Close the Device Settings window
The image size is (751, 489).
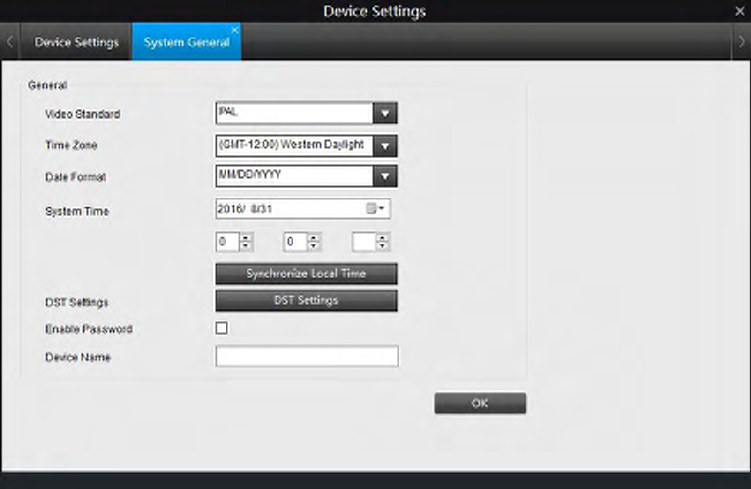click(x=740, y=11)
